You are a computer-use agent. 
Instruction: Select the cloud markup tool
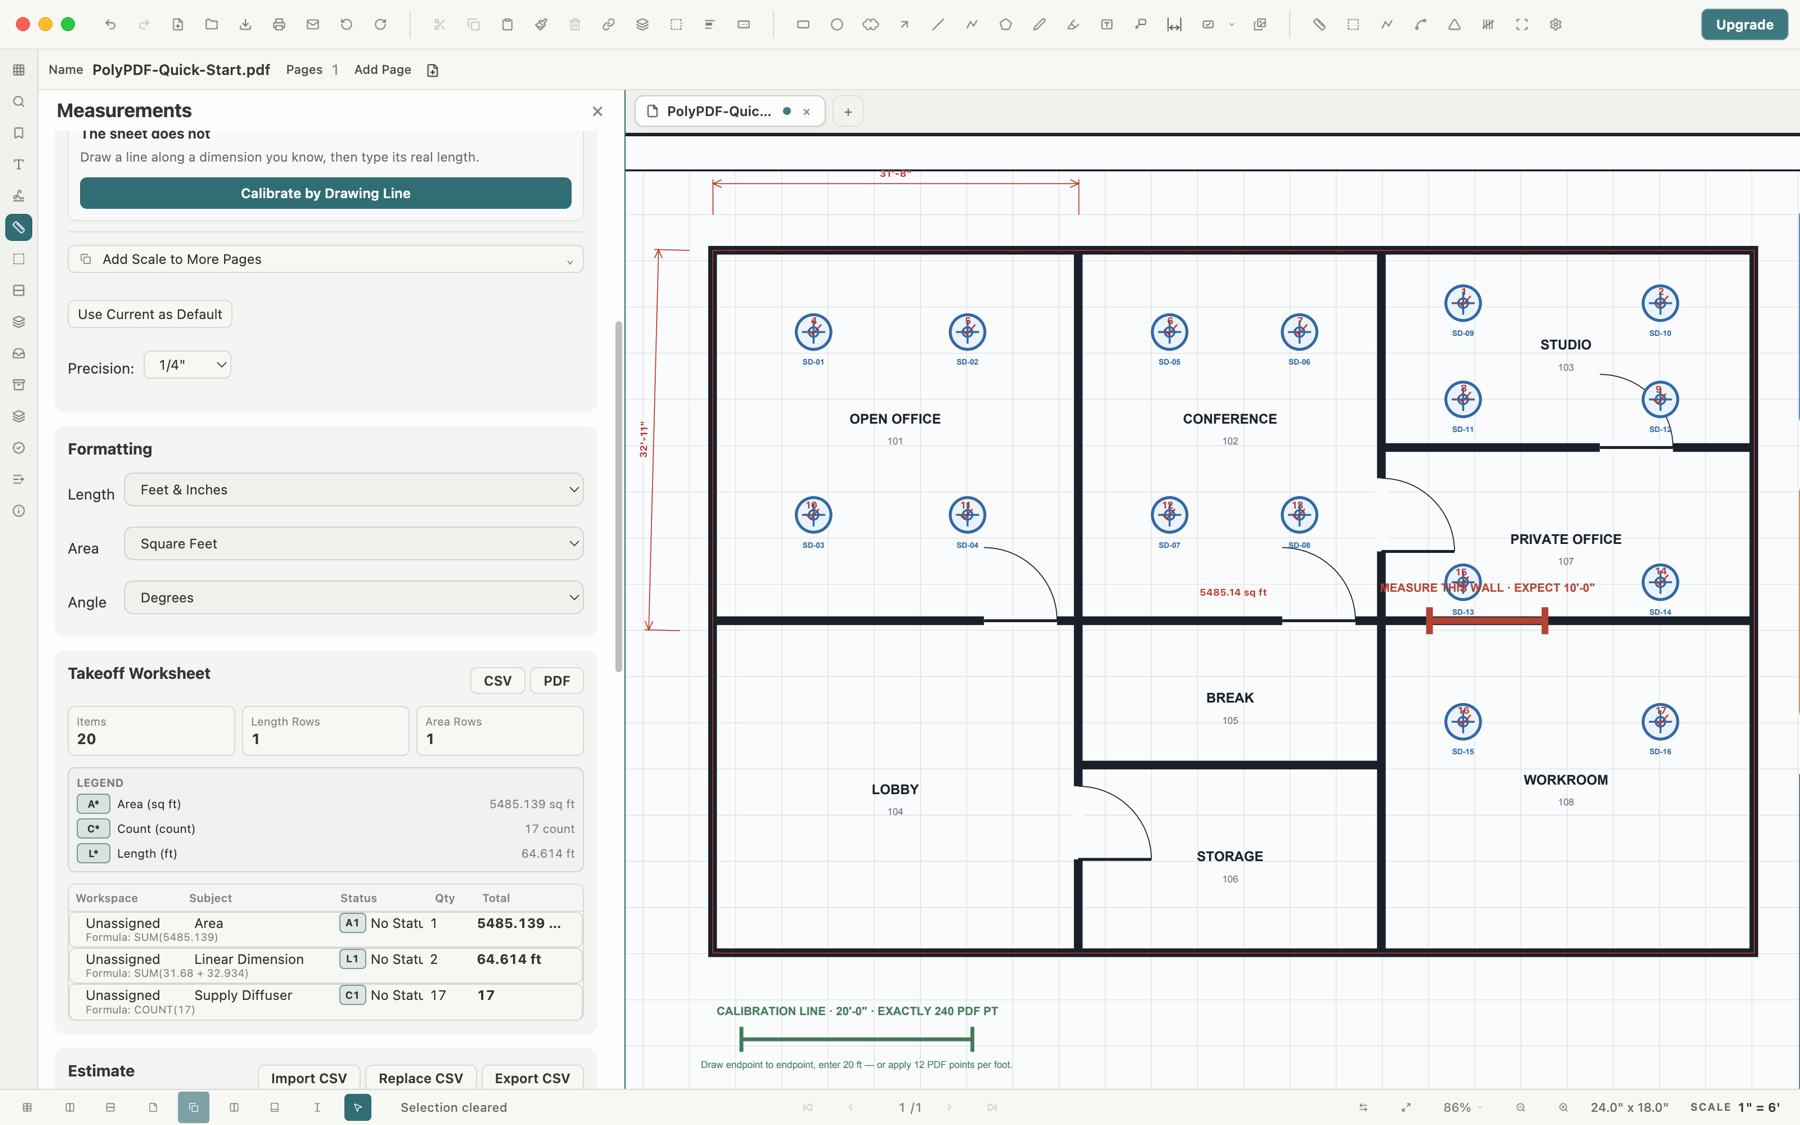[871, 24]
